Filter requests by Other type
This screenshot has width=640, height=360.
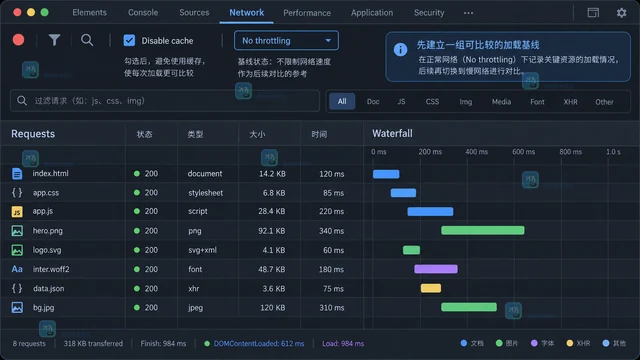604,102
